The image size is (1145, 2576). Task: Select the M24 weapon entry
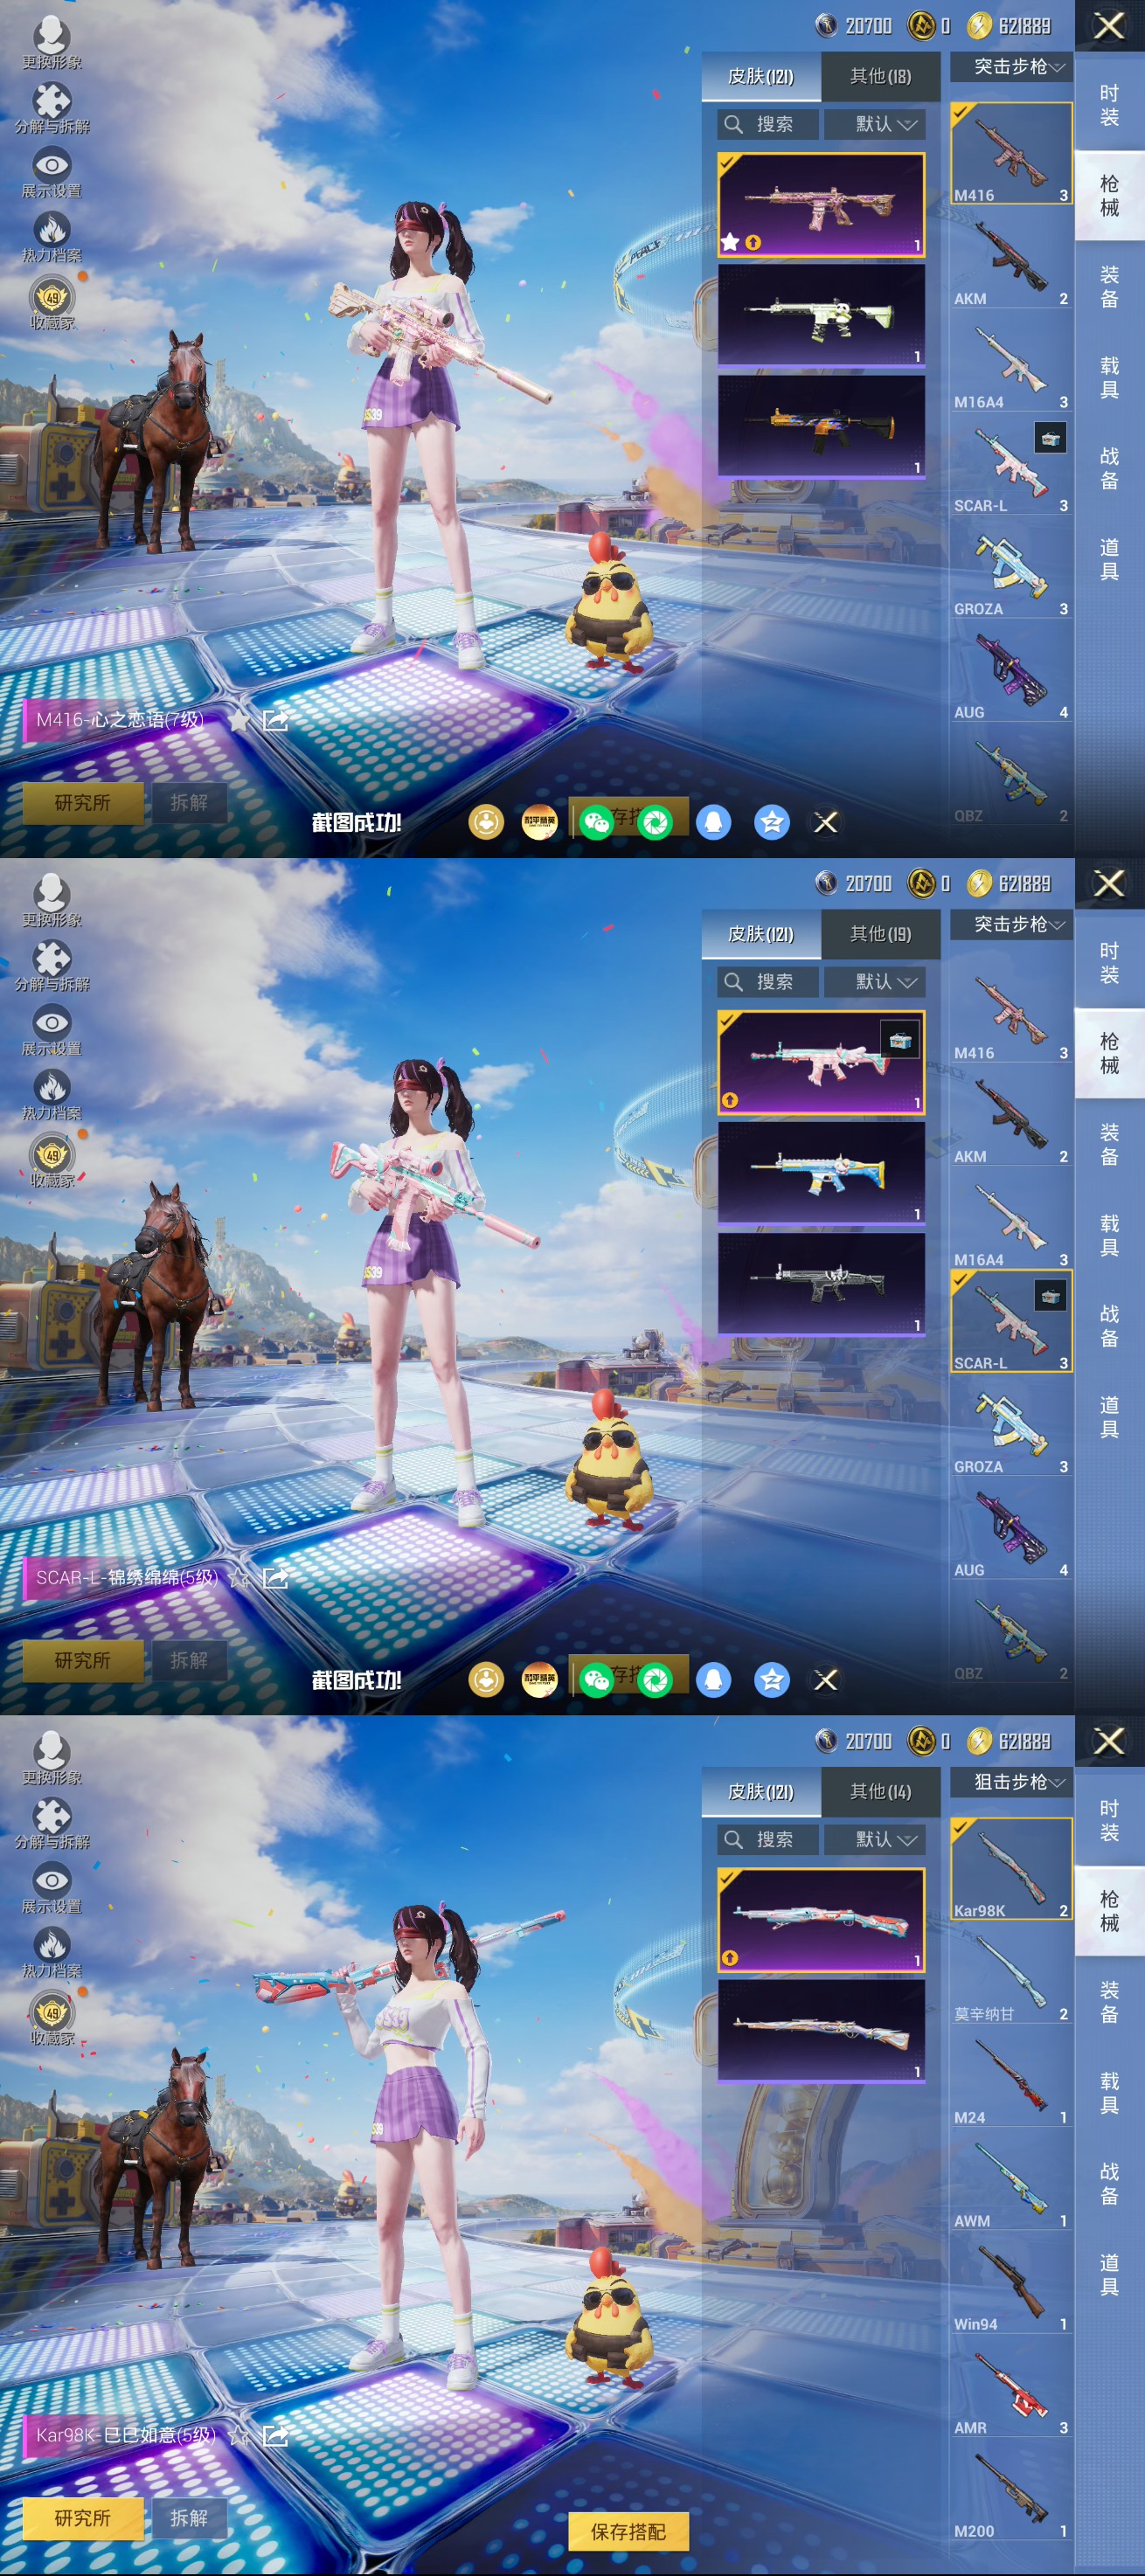(1011, 2077)
